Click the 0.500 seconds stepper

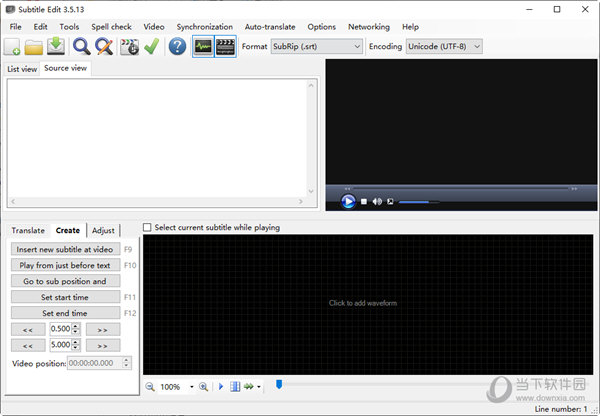coord(65,329)
